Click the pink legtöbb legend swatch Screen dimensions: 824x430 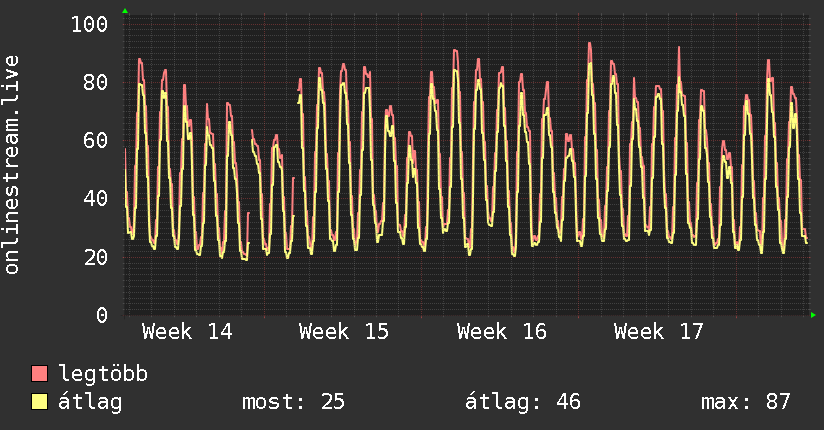[x=39, y=373]
